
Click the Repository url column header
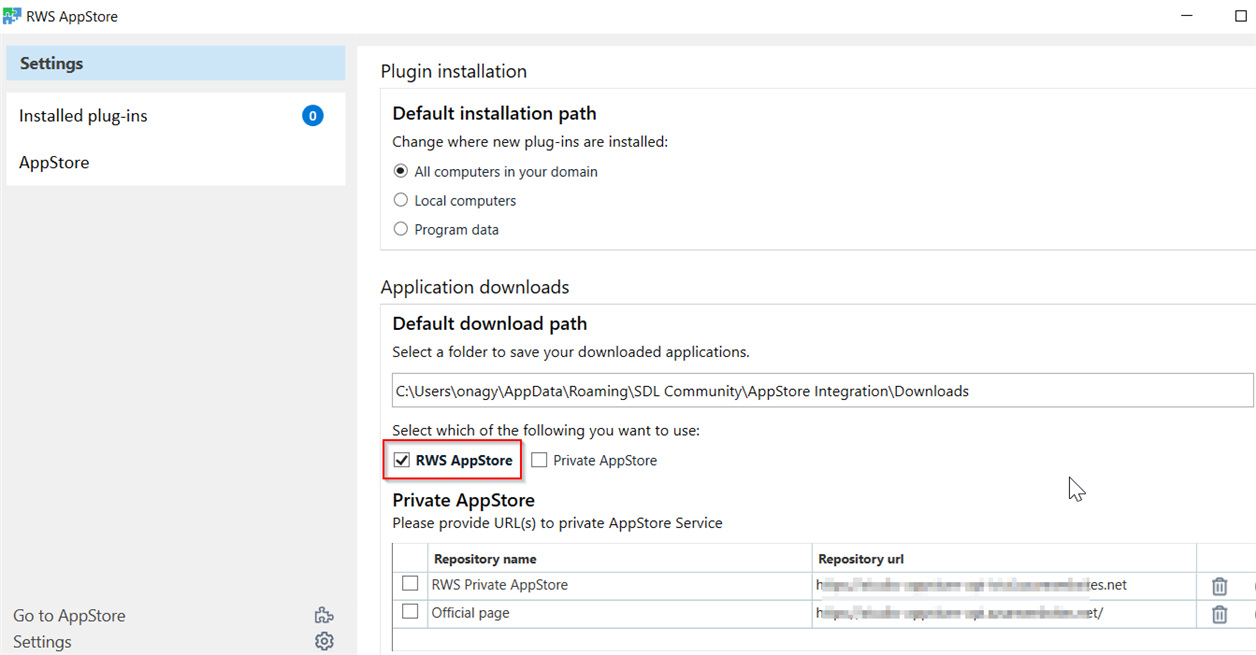pos(1004,559)
